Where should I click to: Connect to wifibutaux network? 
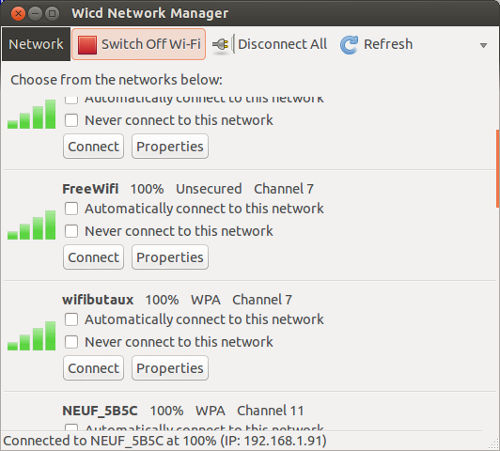click(93, 368)
